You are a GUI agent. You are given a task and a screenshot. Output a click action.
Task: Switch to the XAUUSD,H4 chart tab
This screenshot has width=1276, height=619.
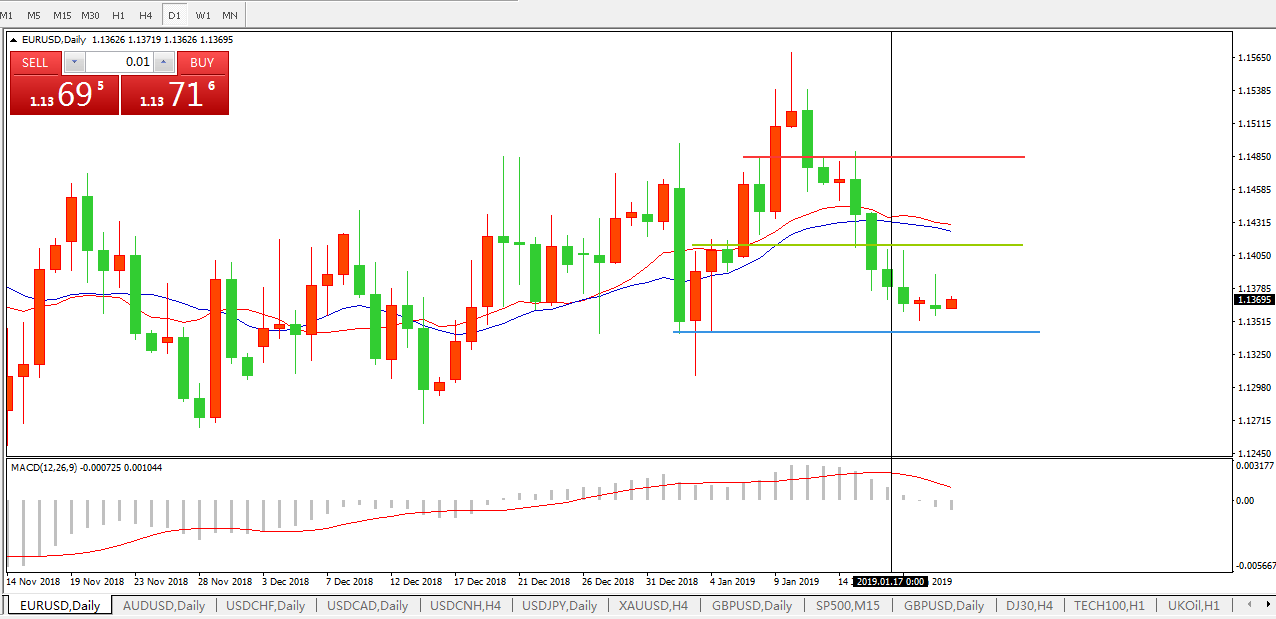653,605
